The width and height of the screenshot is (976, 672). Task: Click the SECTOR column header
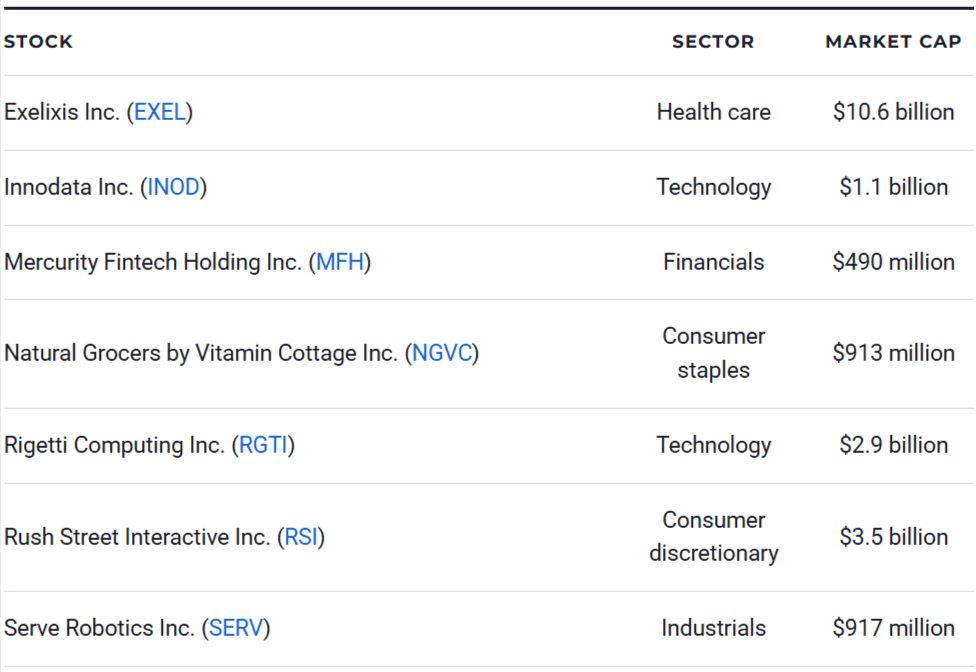click(x=713, y=42)
